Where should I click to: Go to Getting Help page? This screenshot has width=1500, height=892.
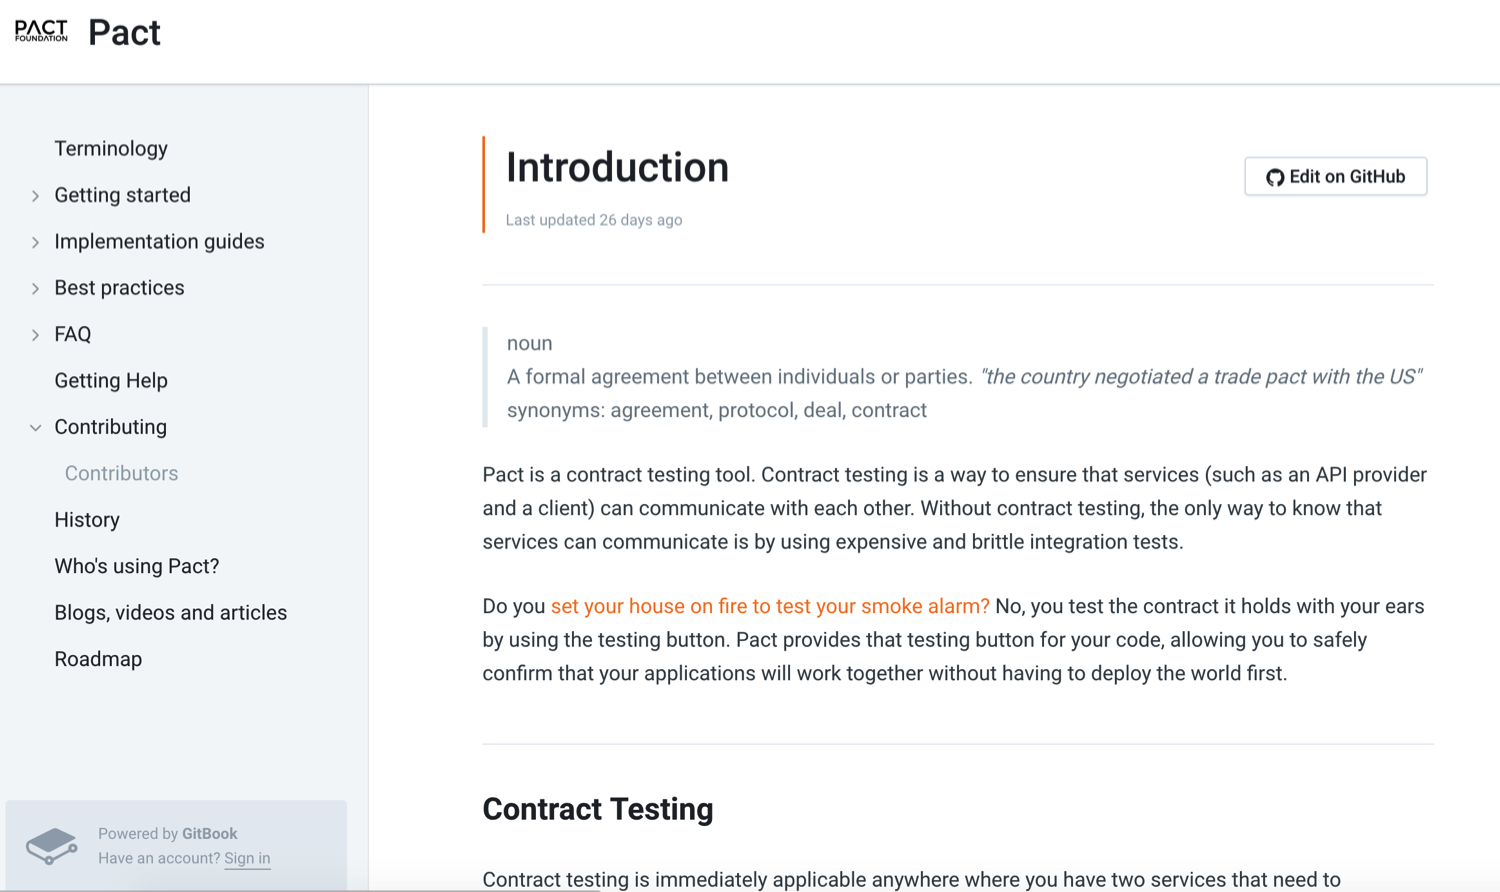point(111,381)
